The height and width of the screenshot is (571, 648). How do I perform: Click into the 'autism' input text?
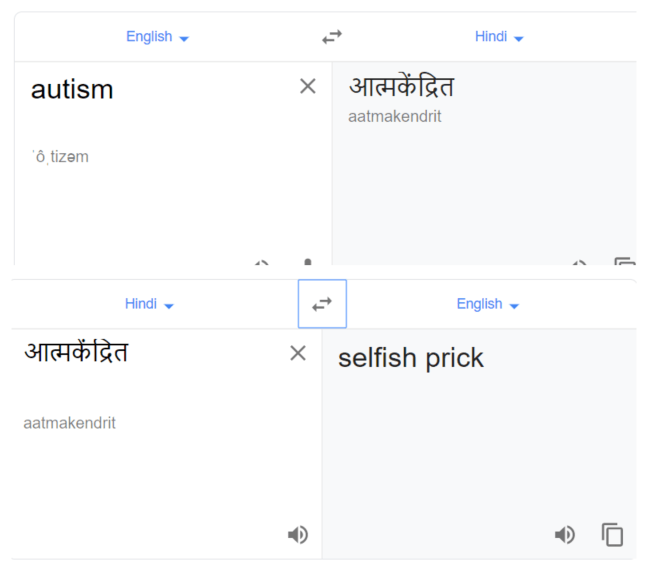pyautogui.click(x=72, y=90)
